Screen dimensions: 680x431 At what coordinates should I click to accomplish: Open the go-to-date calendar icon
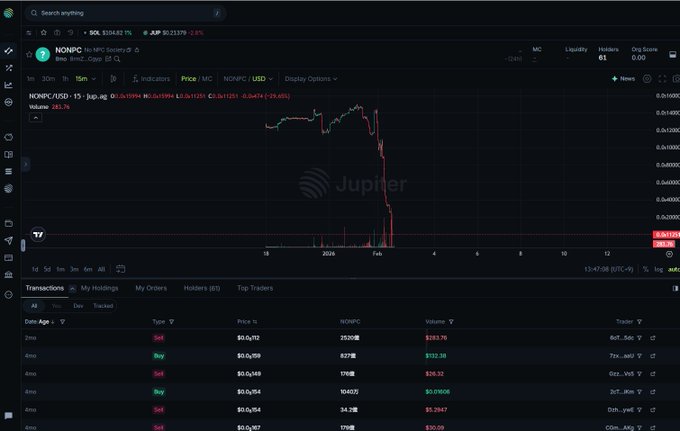121,269
